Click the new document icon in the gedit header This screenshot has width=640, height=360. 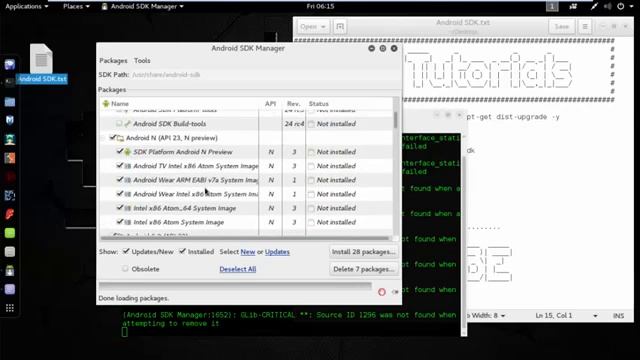pos(340,27)
